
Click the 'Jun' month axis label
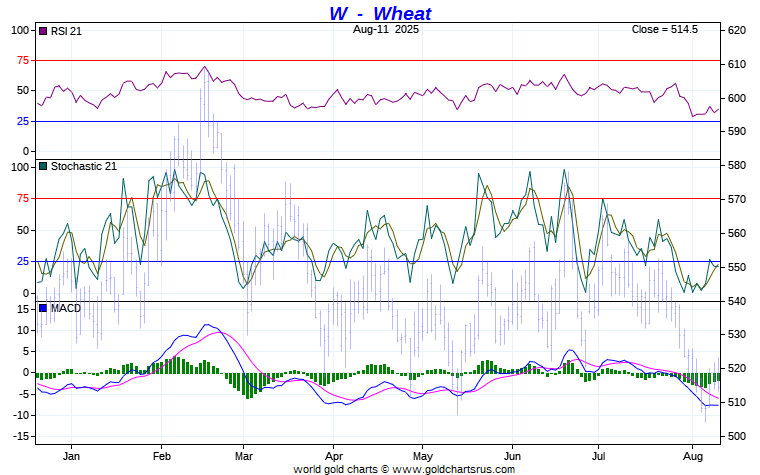(x=512, y=456)
